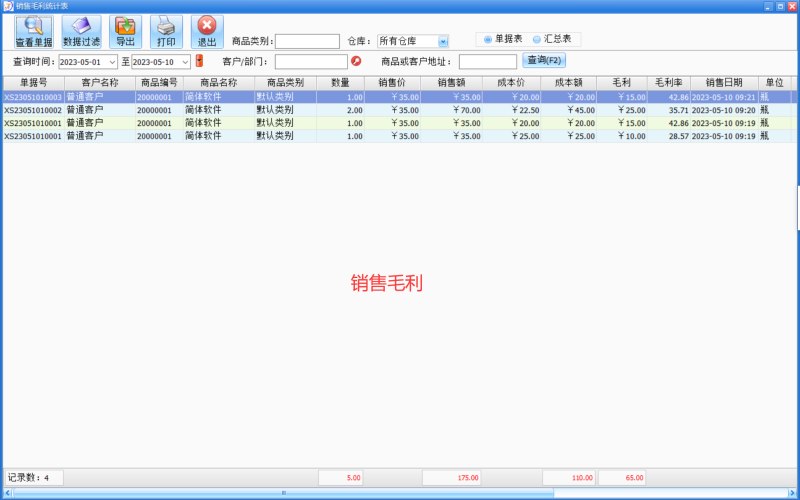
Task: Sort by the 毛利 column header
Action: (x=622, y=83)
